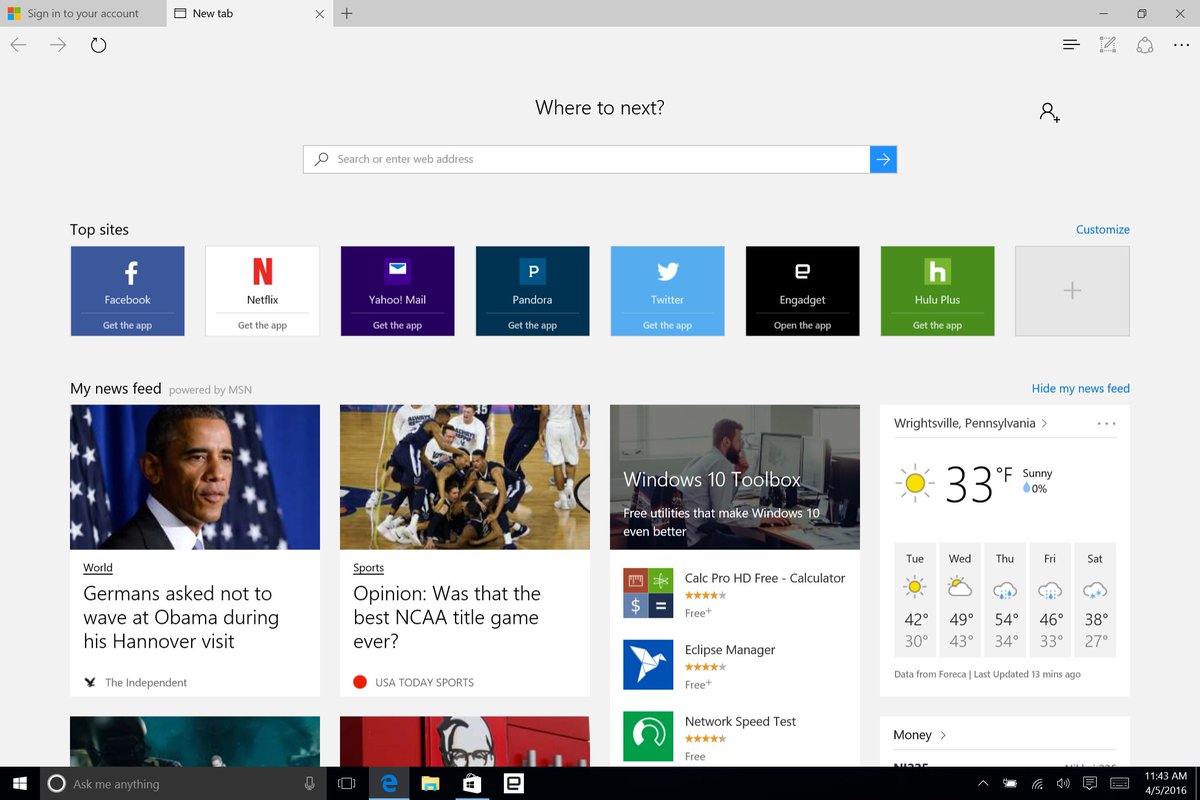Open the Eclipse Manager app icon

point(648,665)
